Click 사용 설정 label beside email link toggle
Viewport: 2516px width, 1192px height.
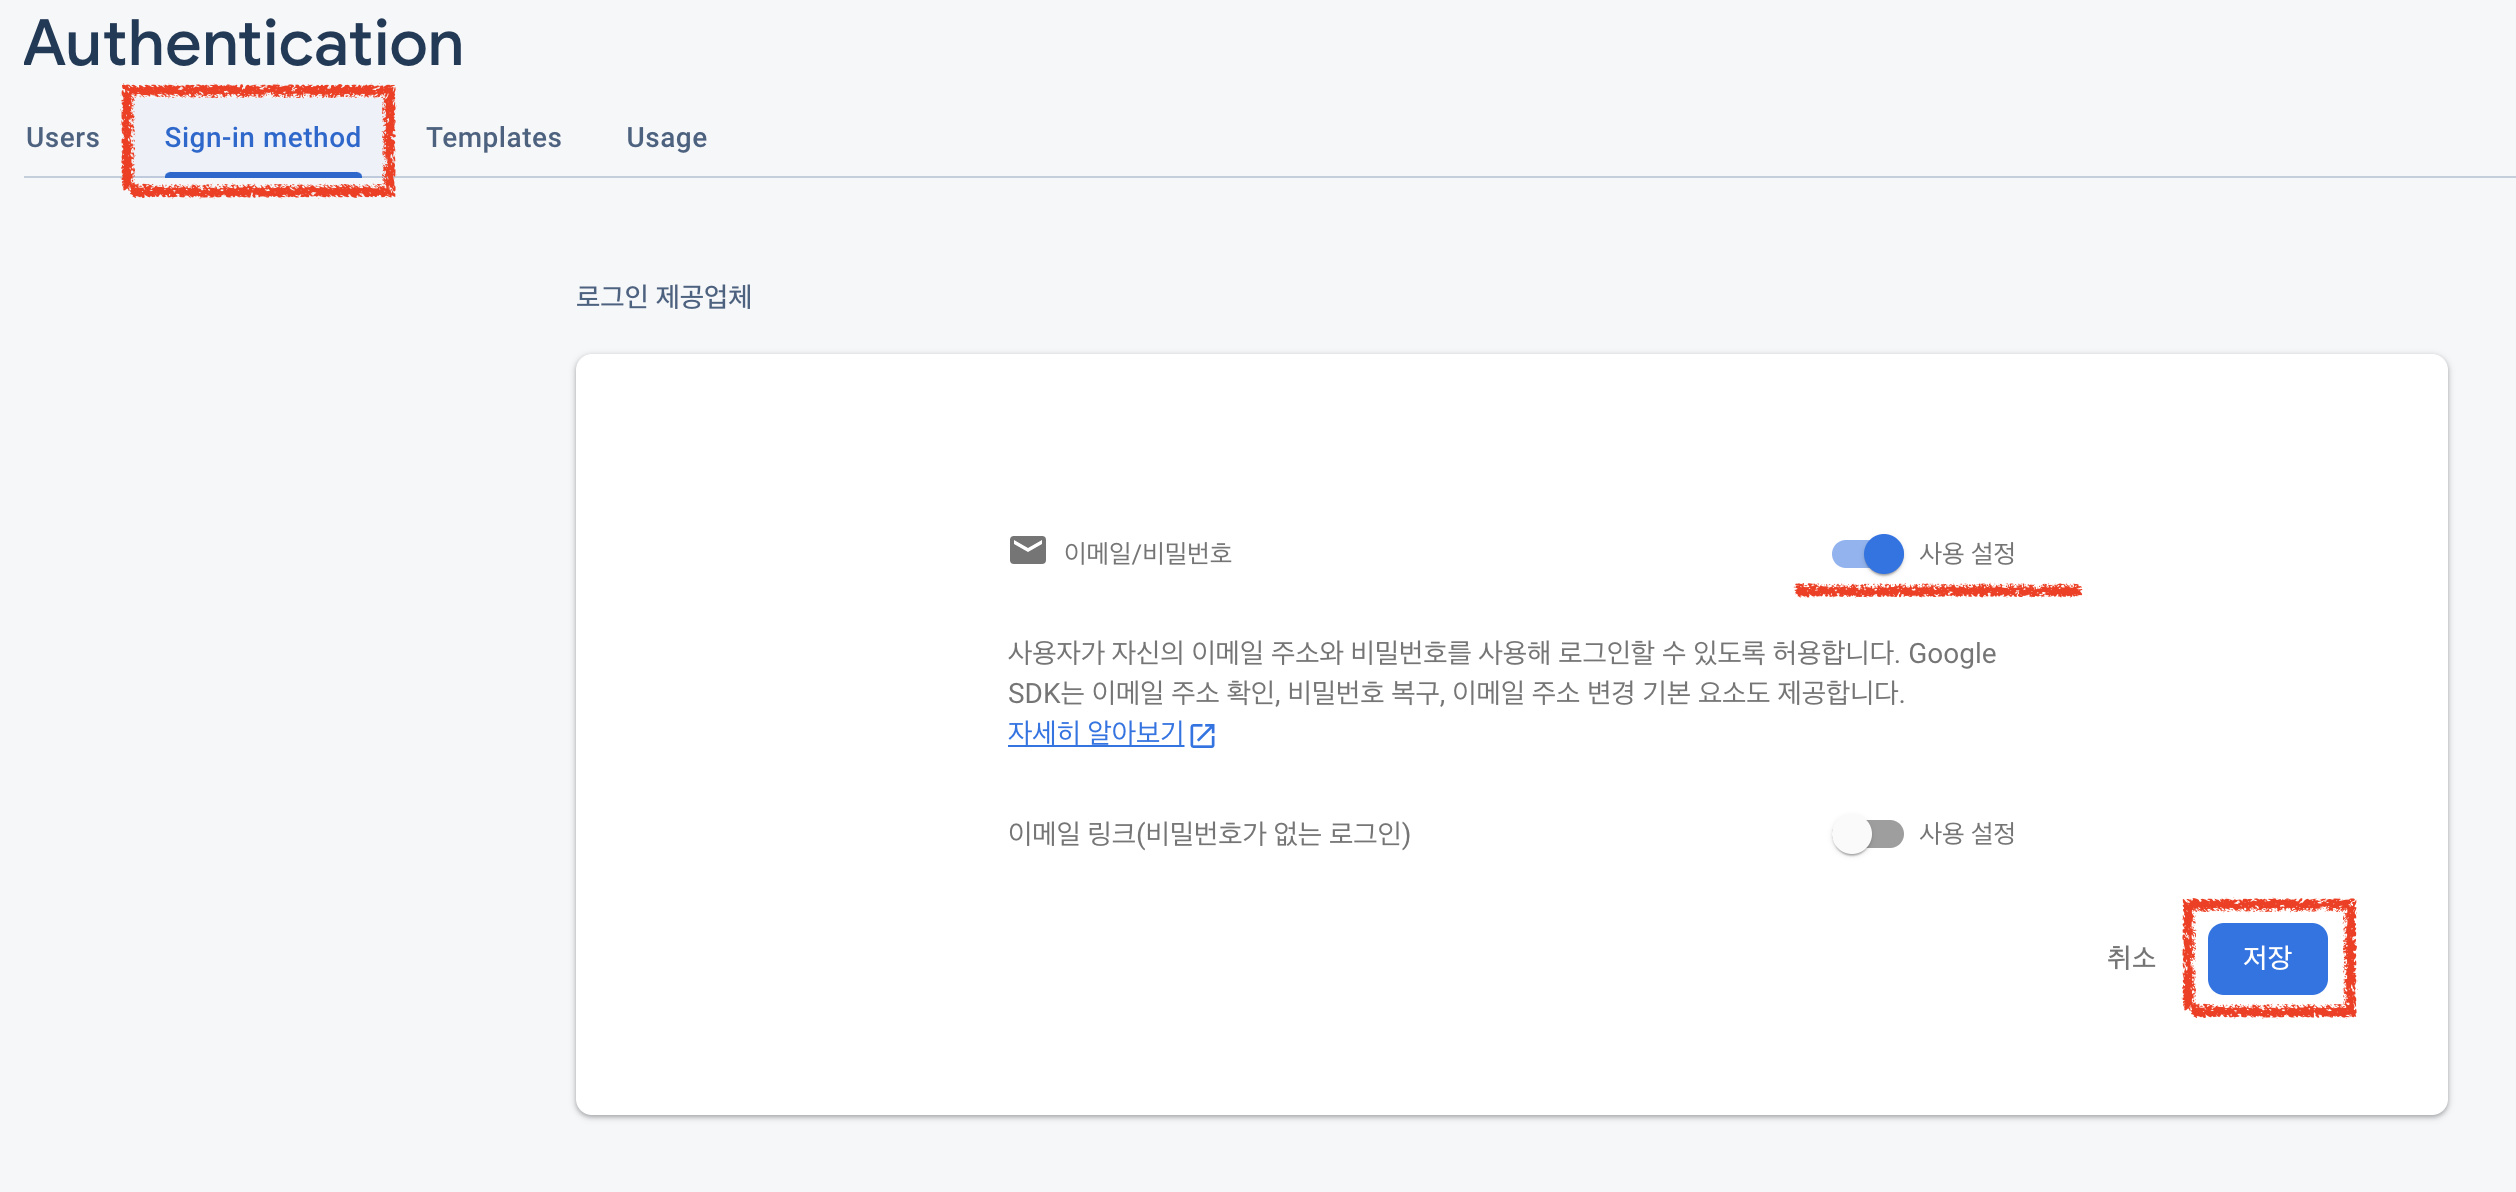[1966, 834]
